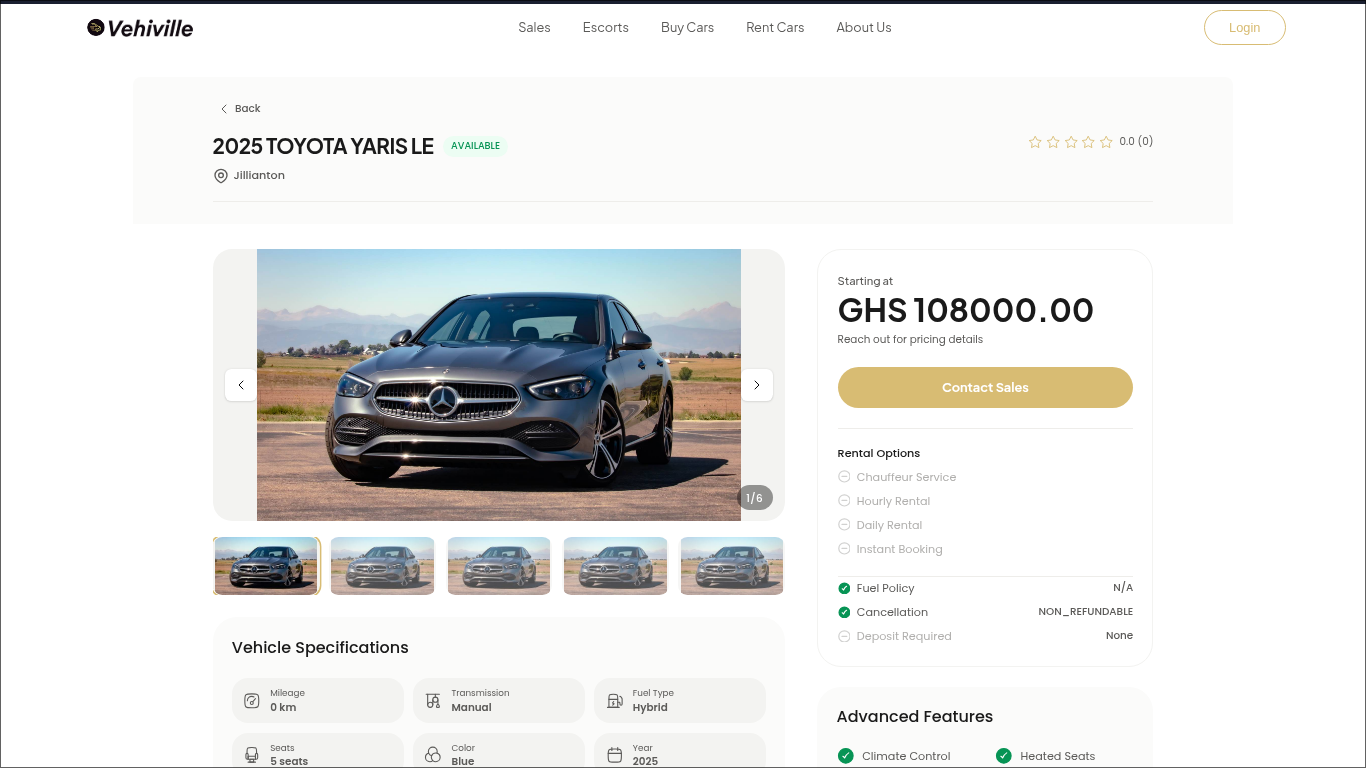Go to Buy Cars page
1366x768 pixels.
click(x=687, y=28)
